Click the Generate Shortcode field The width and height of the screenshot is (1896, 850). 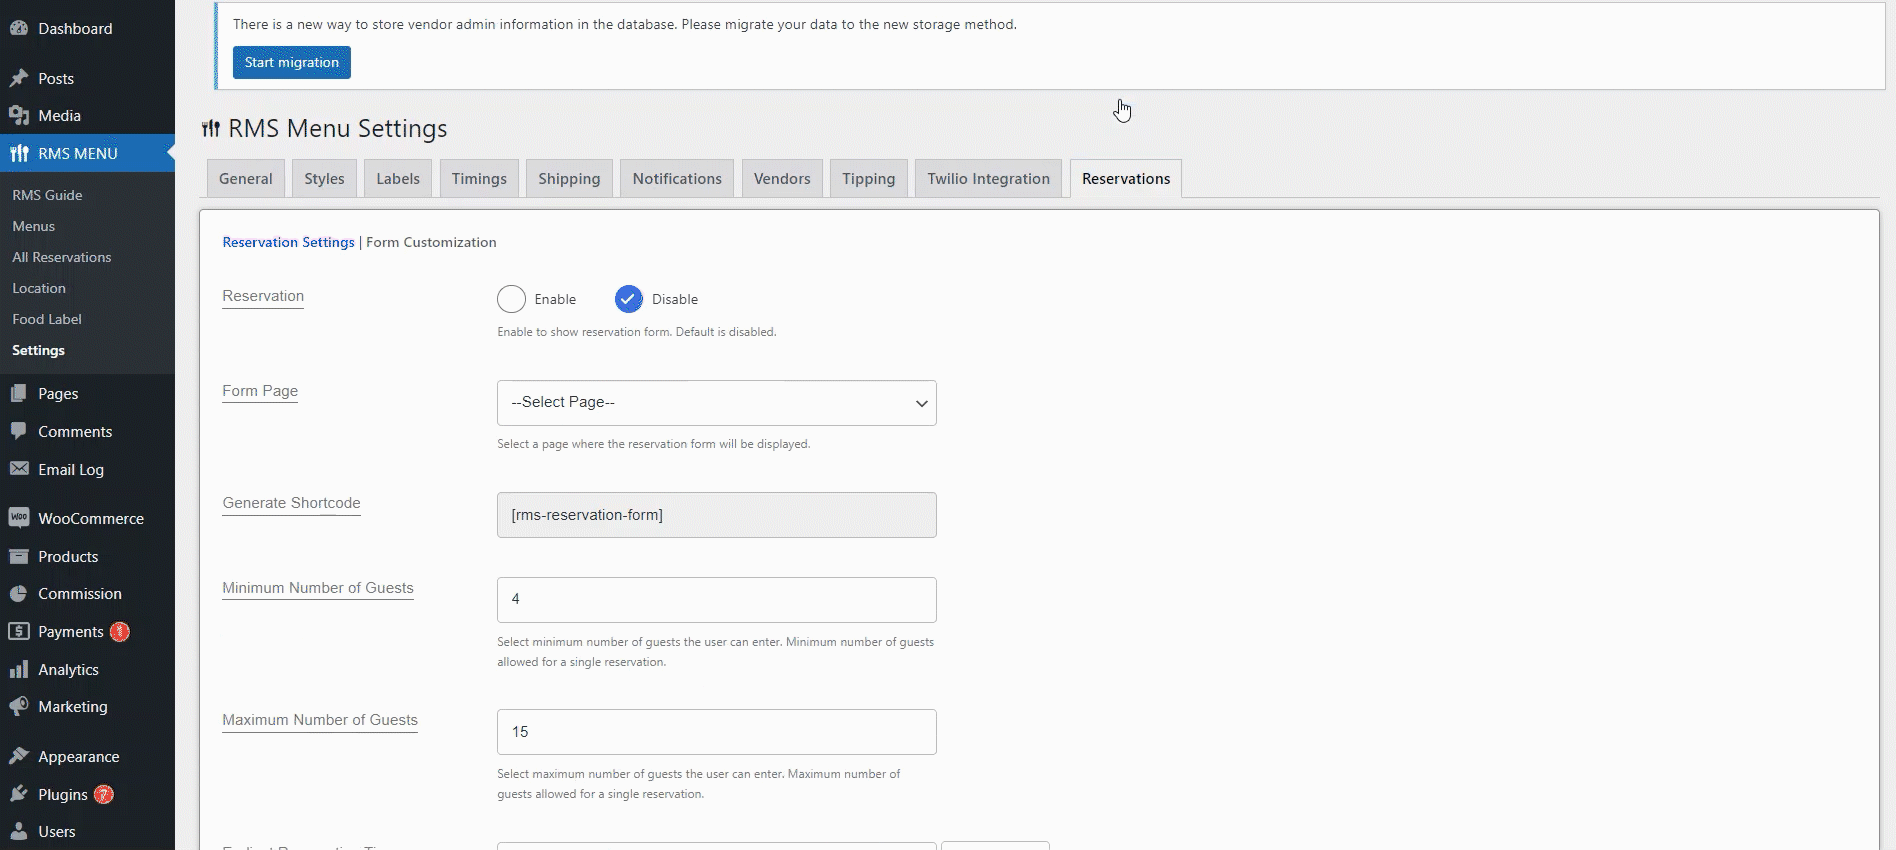[717, 515]
